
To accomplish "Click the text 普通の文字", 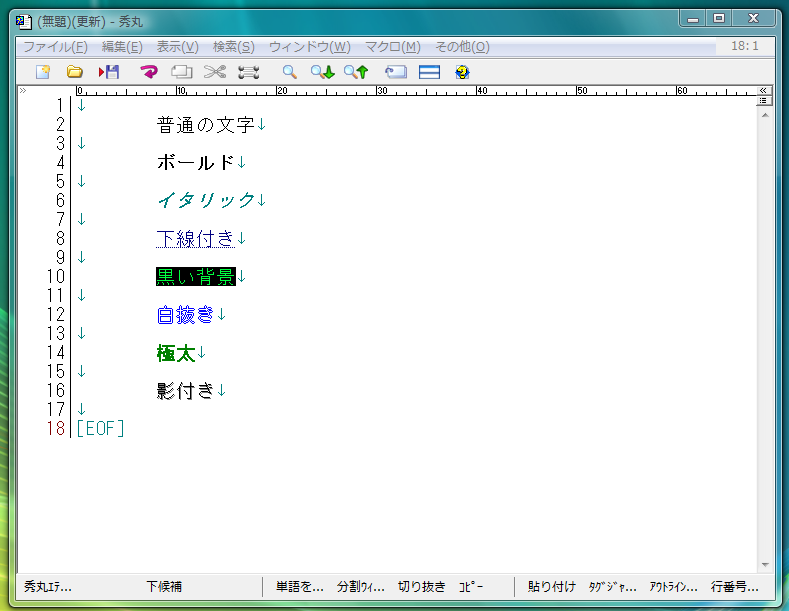I will (205, 125).
